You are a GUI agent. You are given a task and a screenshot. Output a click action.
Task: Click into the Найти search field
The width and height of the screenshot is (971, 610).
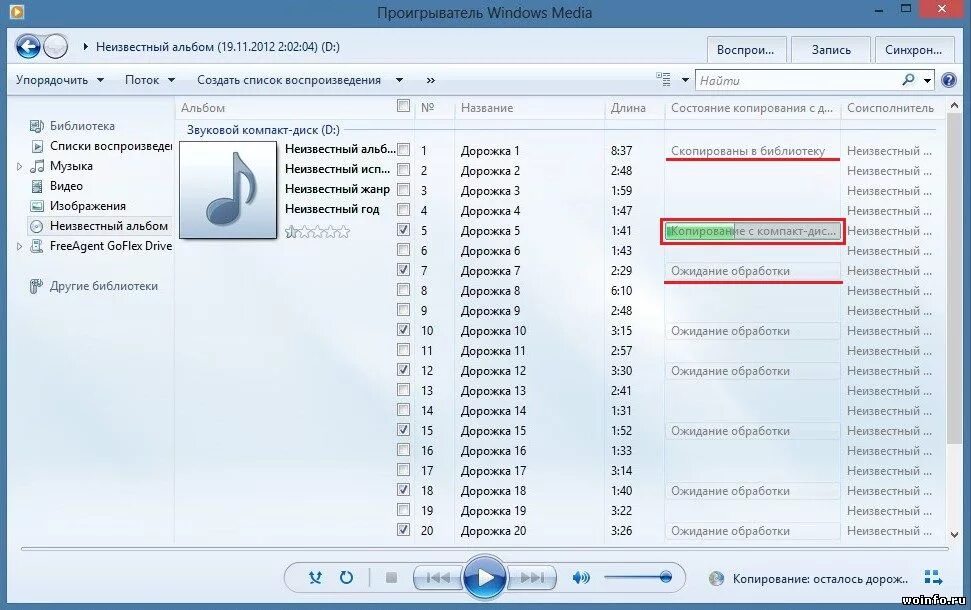pyautogui.click(x=799, y=80)
